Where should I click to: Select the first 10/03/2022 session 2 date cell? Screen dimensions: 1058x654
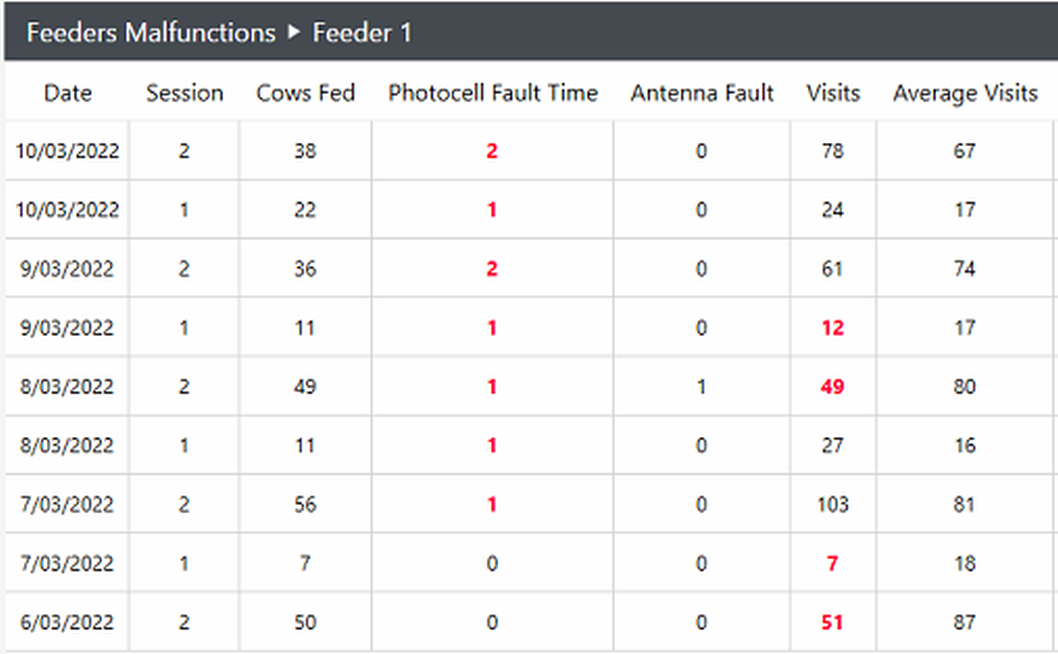pyautogui.click(x=67, y=152)
